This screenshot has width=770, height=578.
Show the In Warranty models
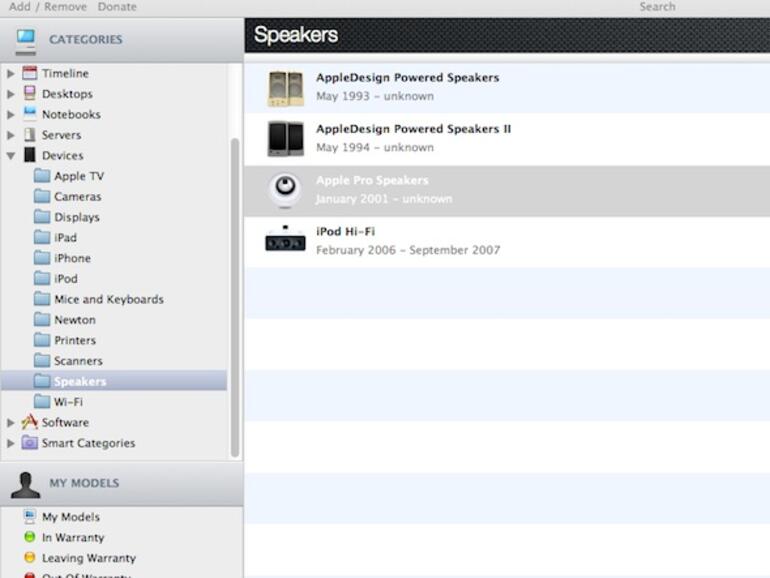(73, 538)
